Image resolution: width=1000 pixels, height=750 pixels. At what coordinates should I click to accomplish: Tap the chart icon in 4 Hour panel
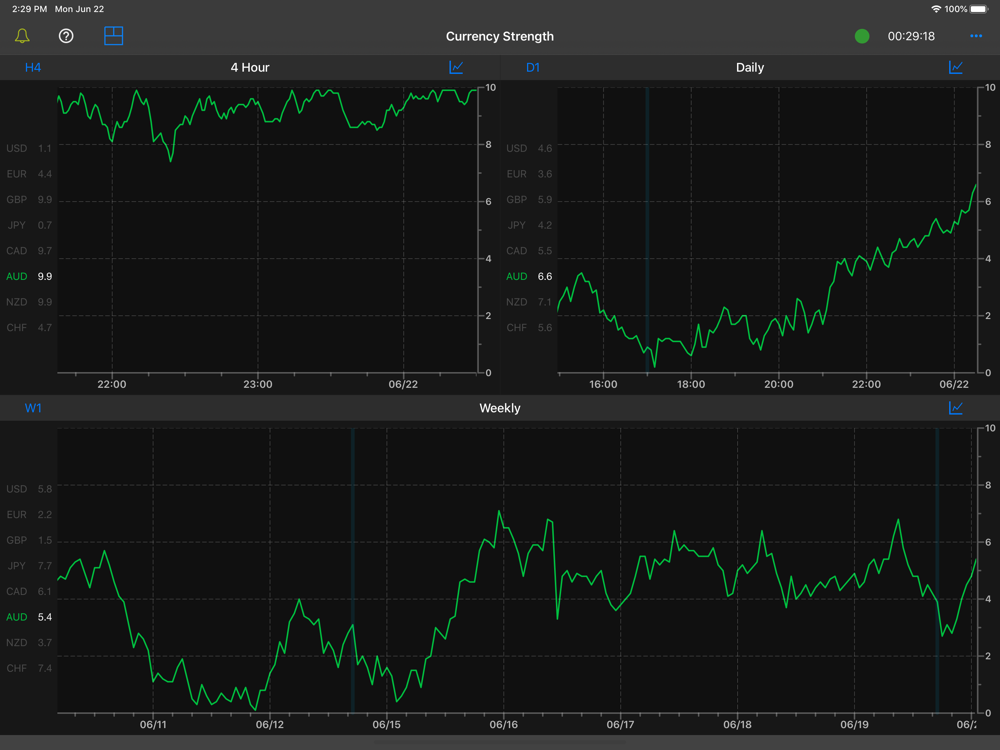(456, 67)
